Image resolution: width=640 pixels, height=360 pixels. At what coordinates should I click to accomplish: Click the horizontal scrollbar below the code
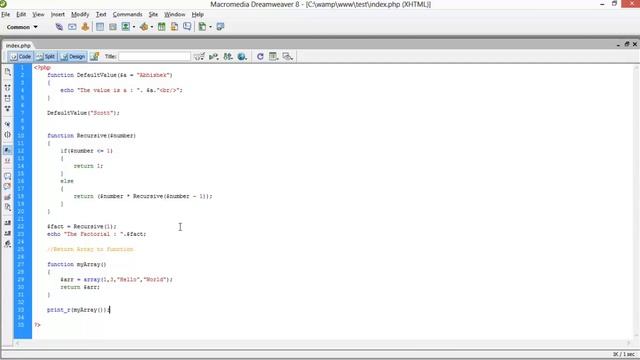pos(322,343)
